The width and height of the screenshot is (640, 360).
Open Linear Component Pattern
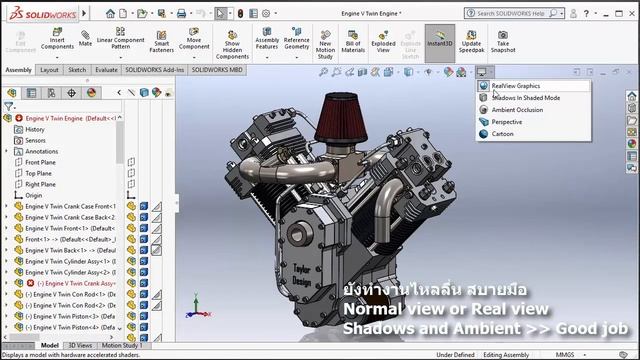click(x=120, y=38)
